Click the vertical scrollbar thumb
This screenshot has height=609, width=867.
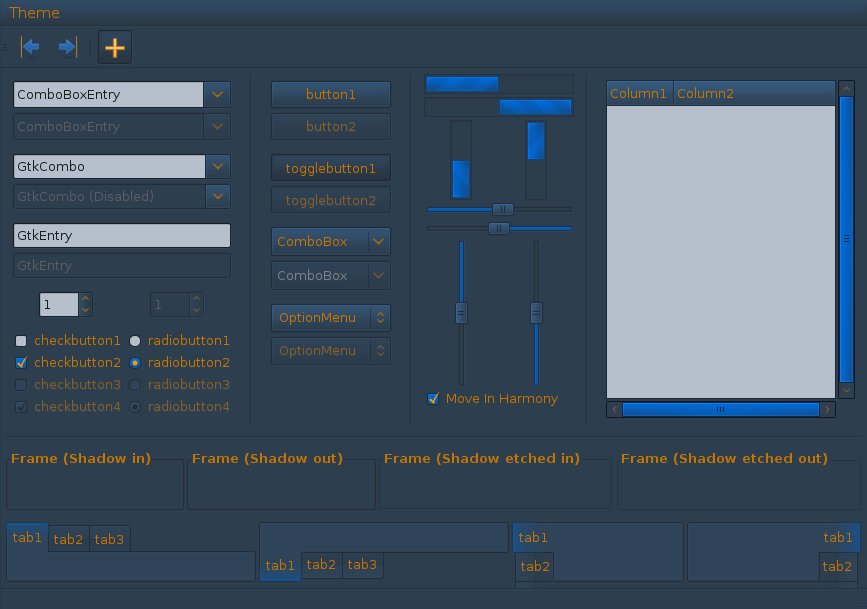point(846,239)
